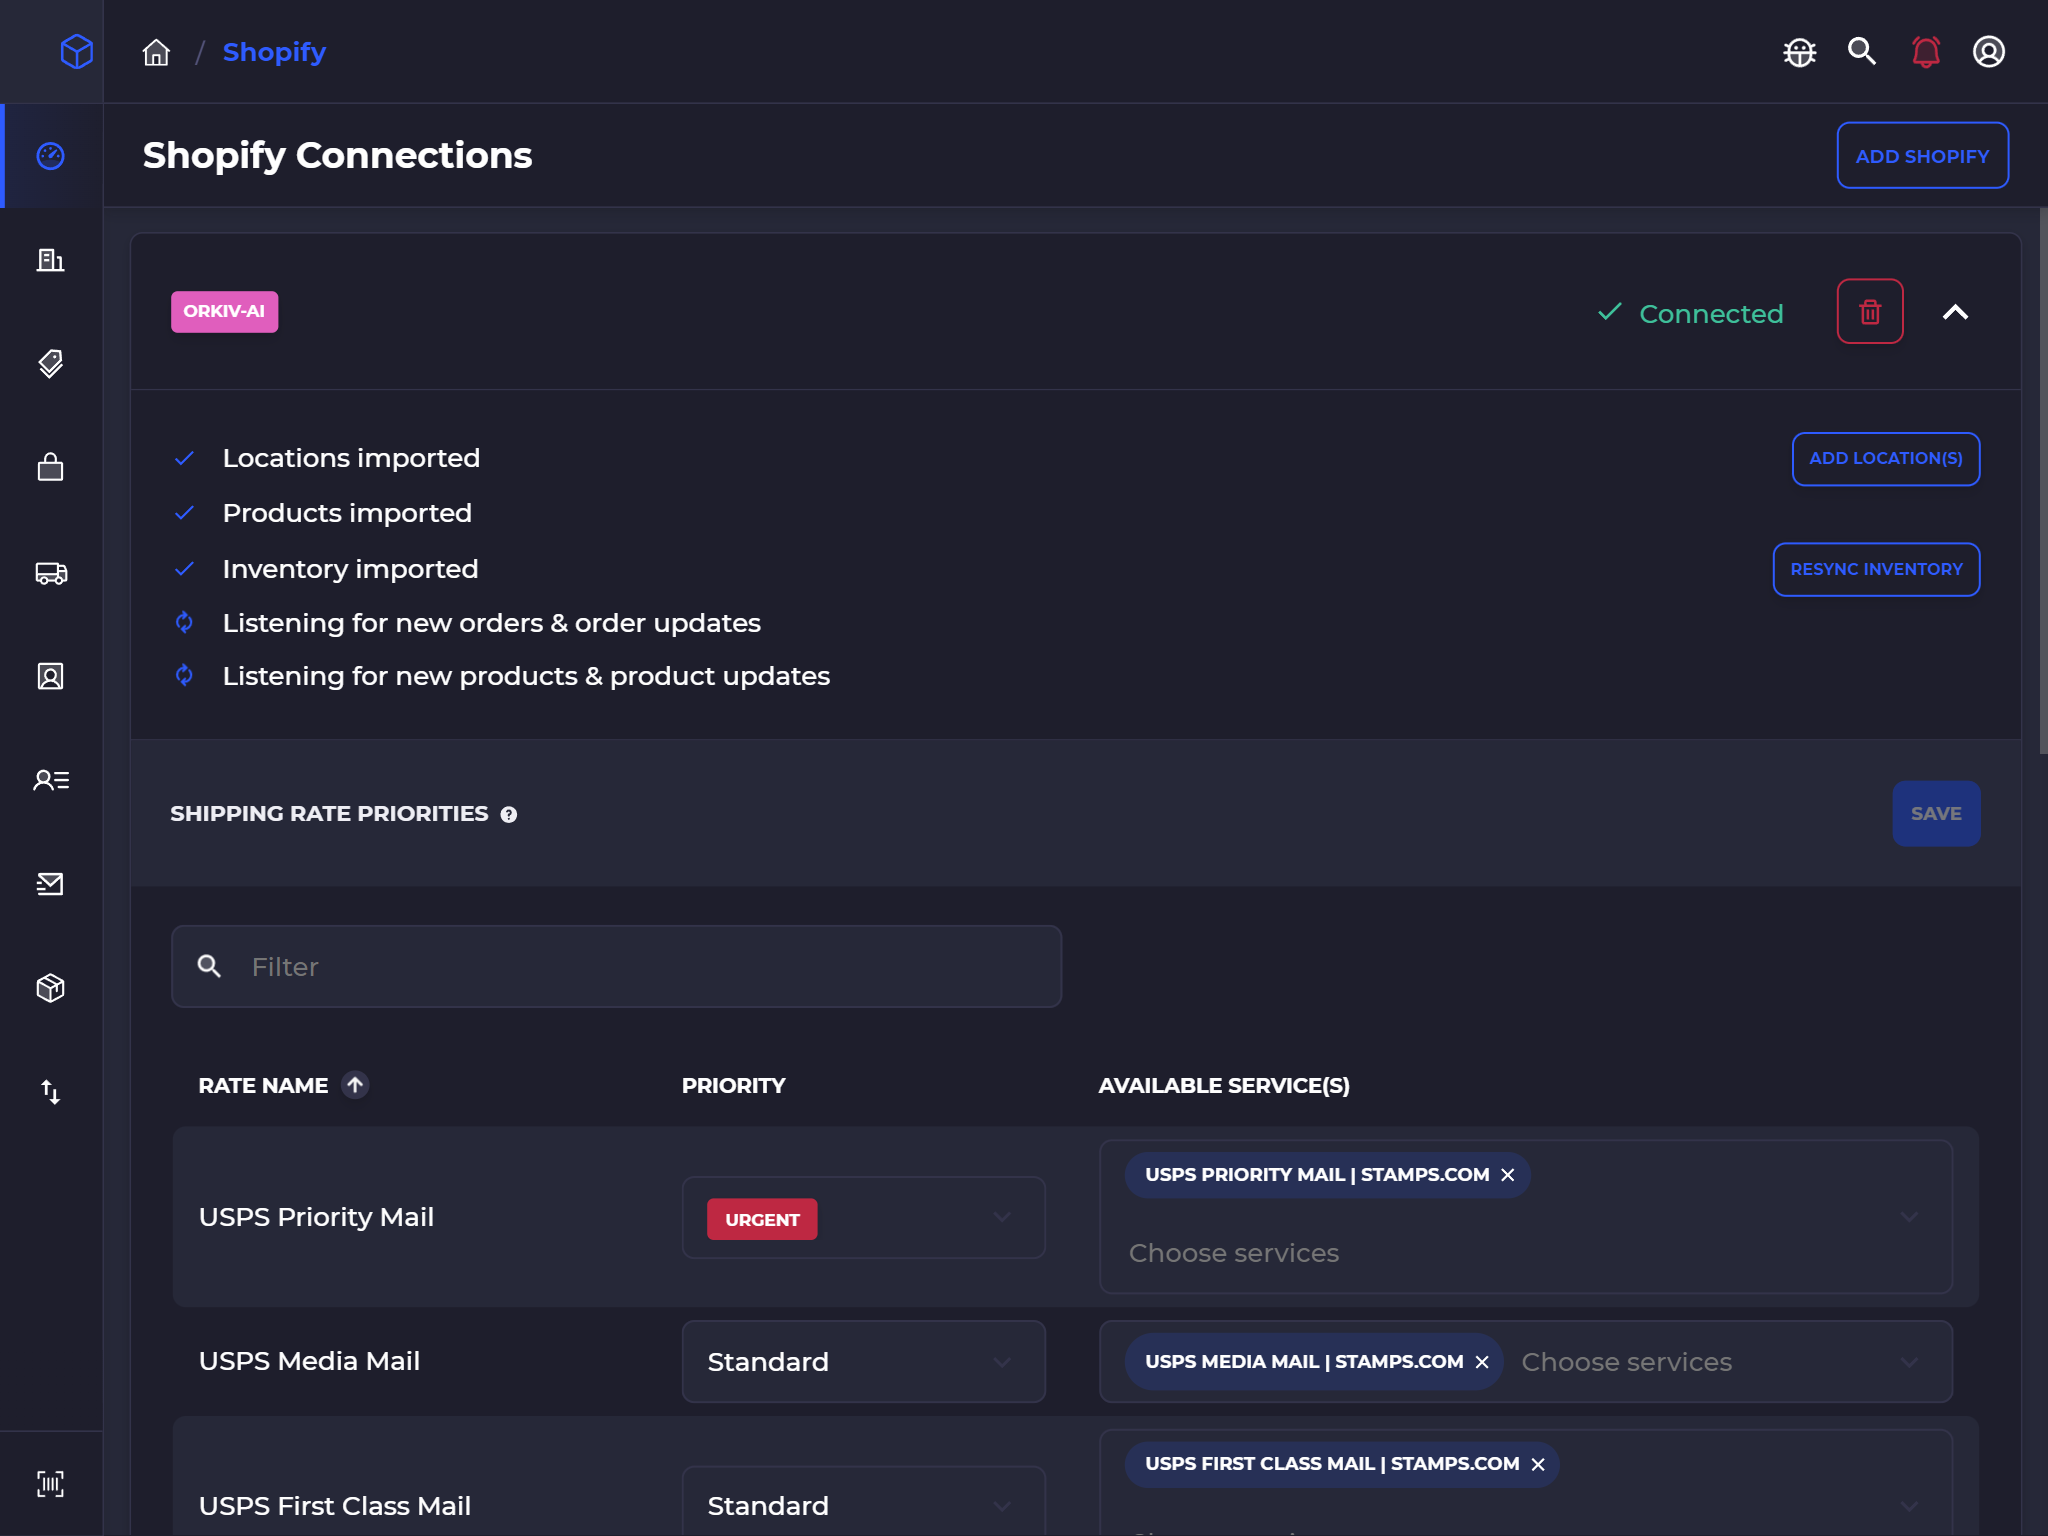Open the buildings sidebar icon
The height and width of the screenshot is (1536, 2048).
coord(51,260)
